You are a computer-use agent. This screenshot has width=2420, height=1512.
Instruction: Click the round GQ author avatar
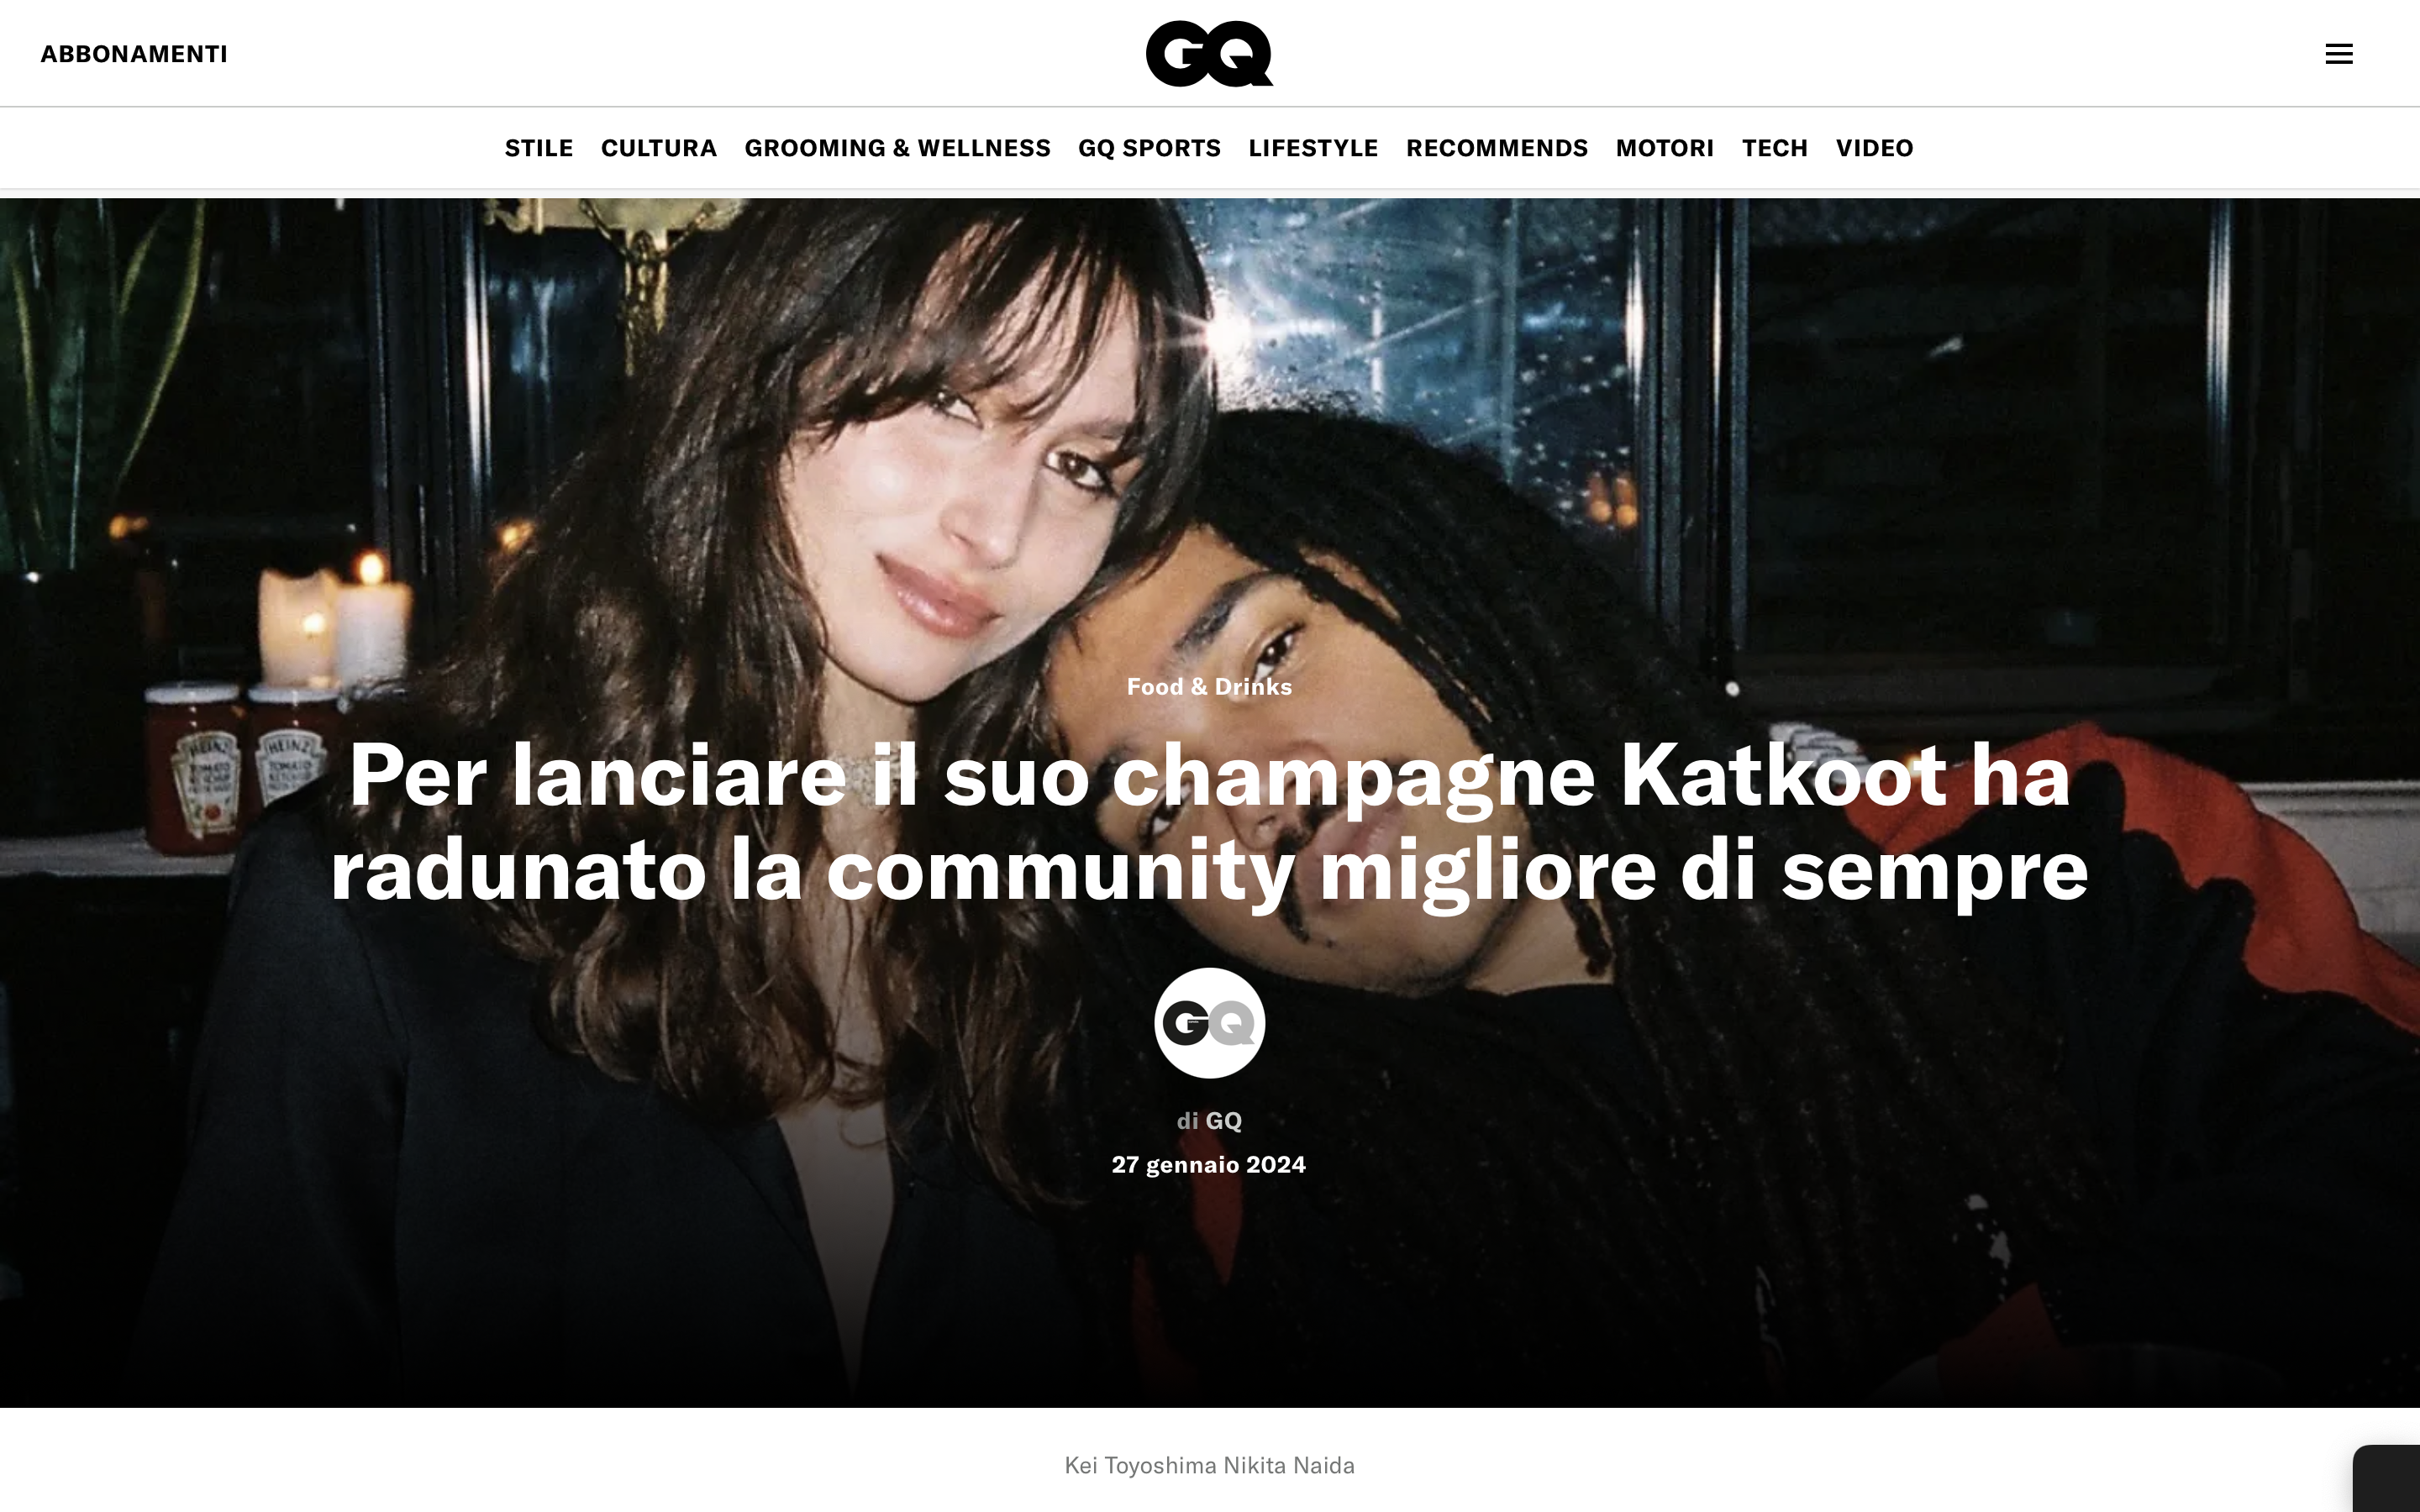pyautogui.click(x=1209, y=1022)
